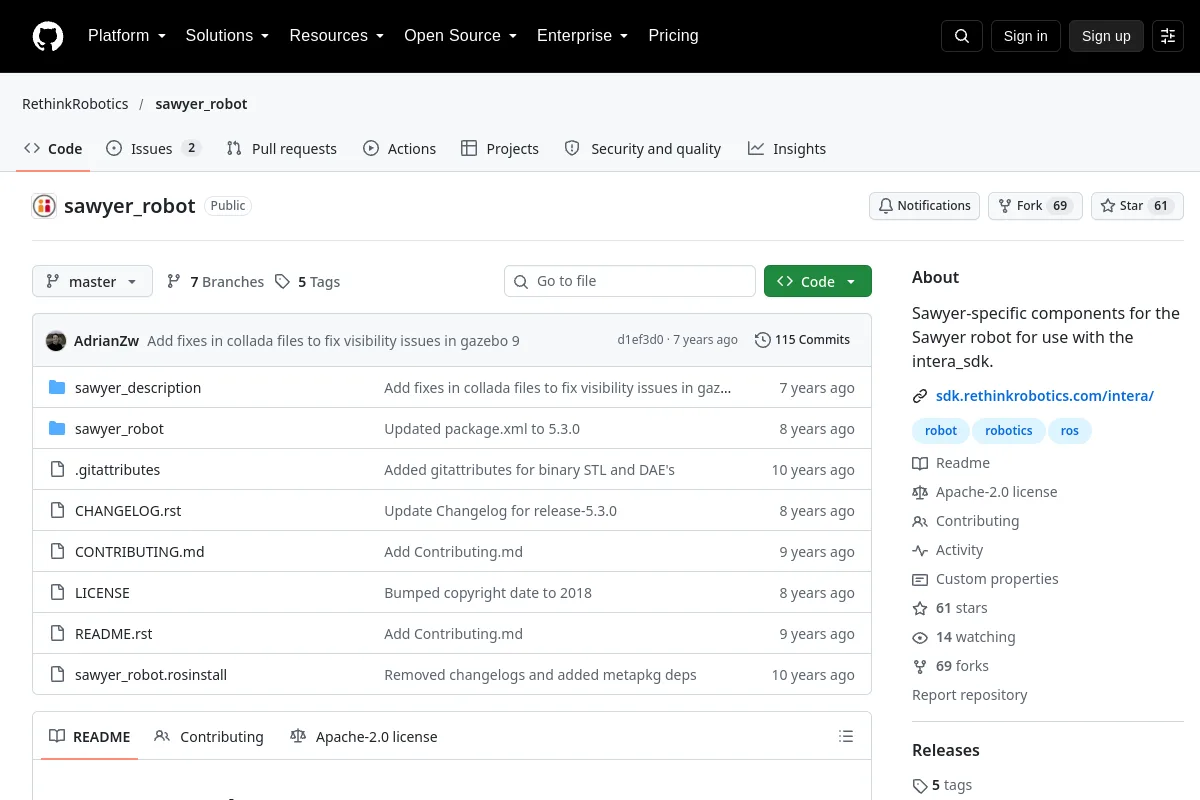Open the Notifications button
1200x800 pixels.
coord(924,206)
